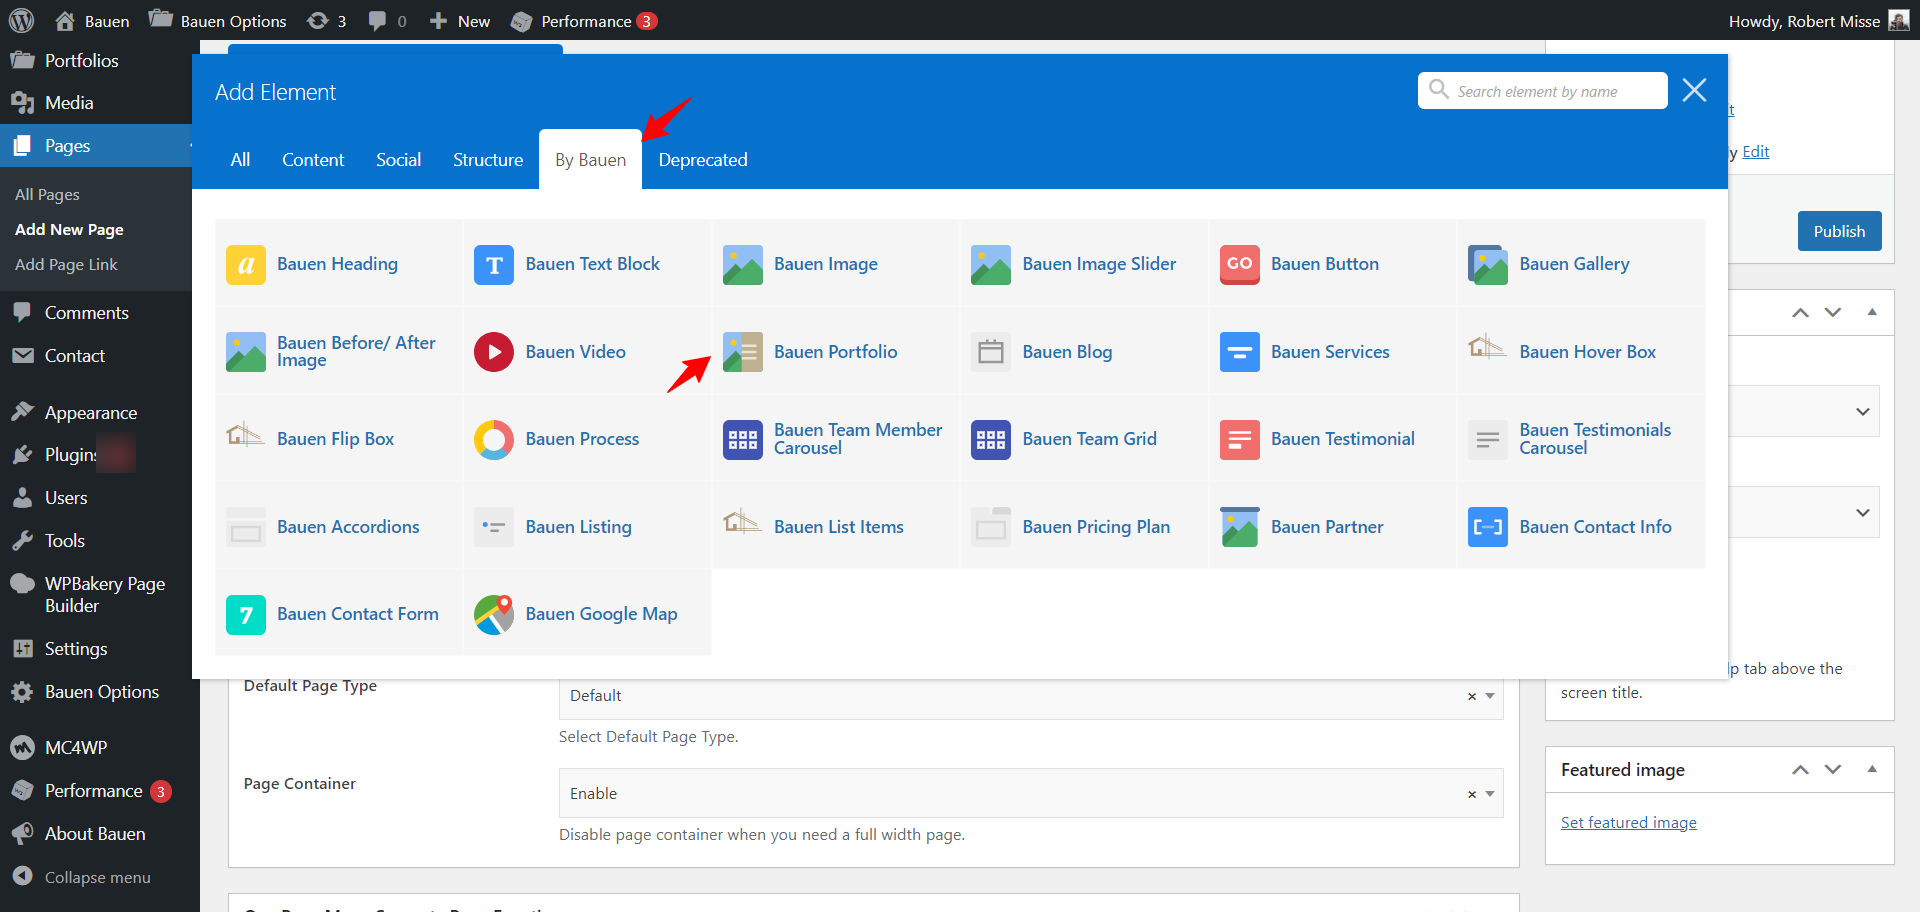The image size is (1920, 912).
Task: Clear the Page Container Enable selection
Action: (x=1472, y=794)
